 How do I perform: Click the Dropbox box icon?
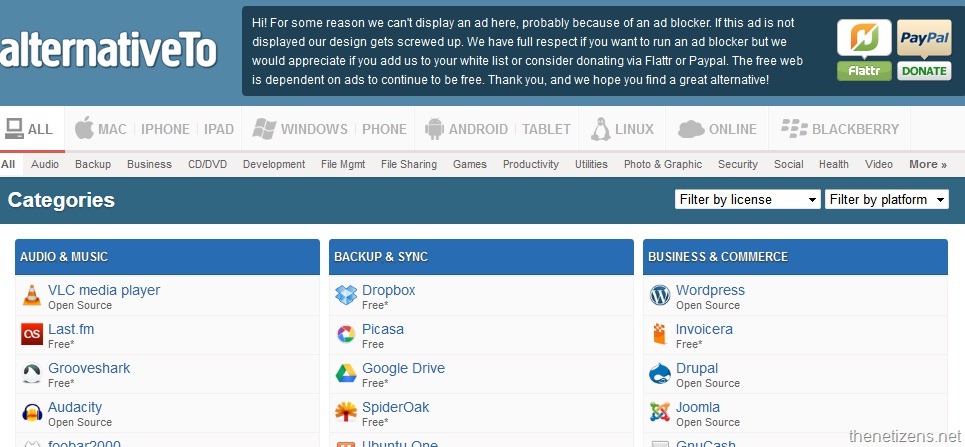coord(346,295)
